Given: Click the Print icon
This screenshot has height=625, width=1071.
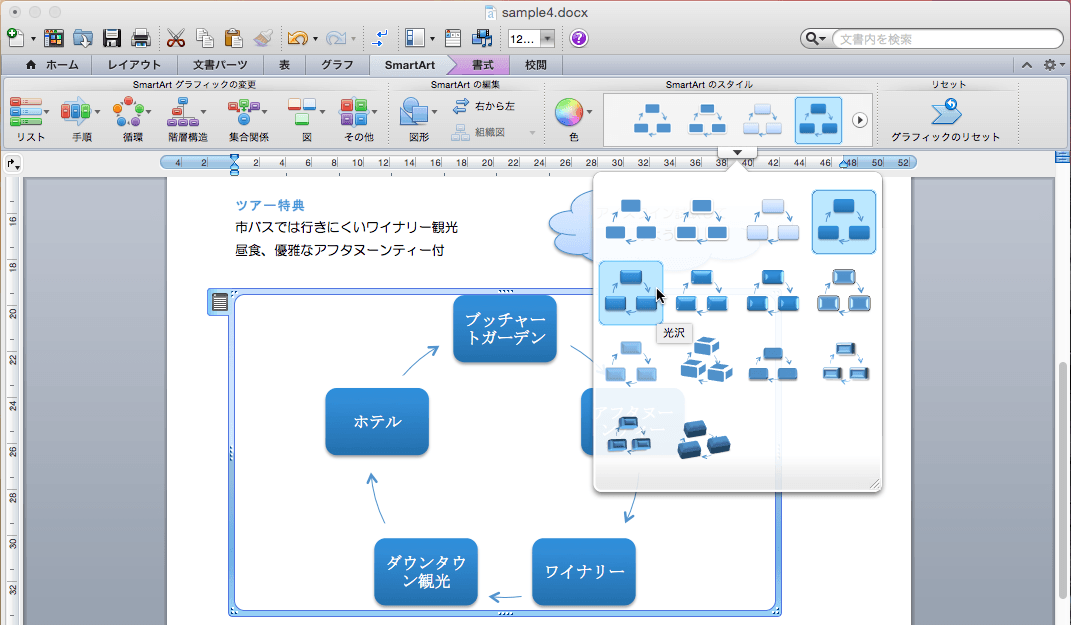Looking at the screenshot, I should point(141,38).
